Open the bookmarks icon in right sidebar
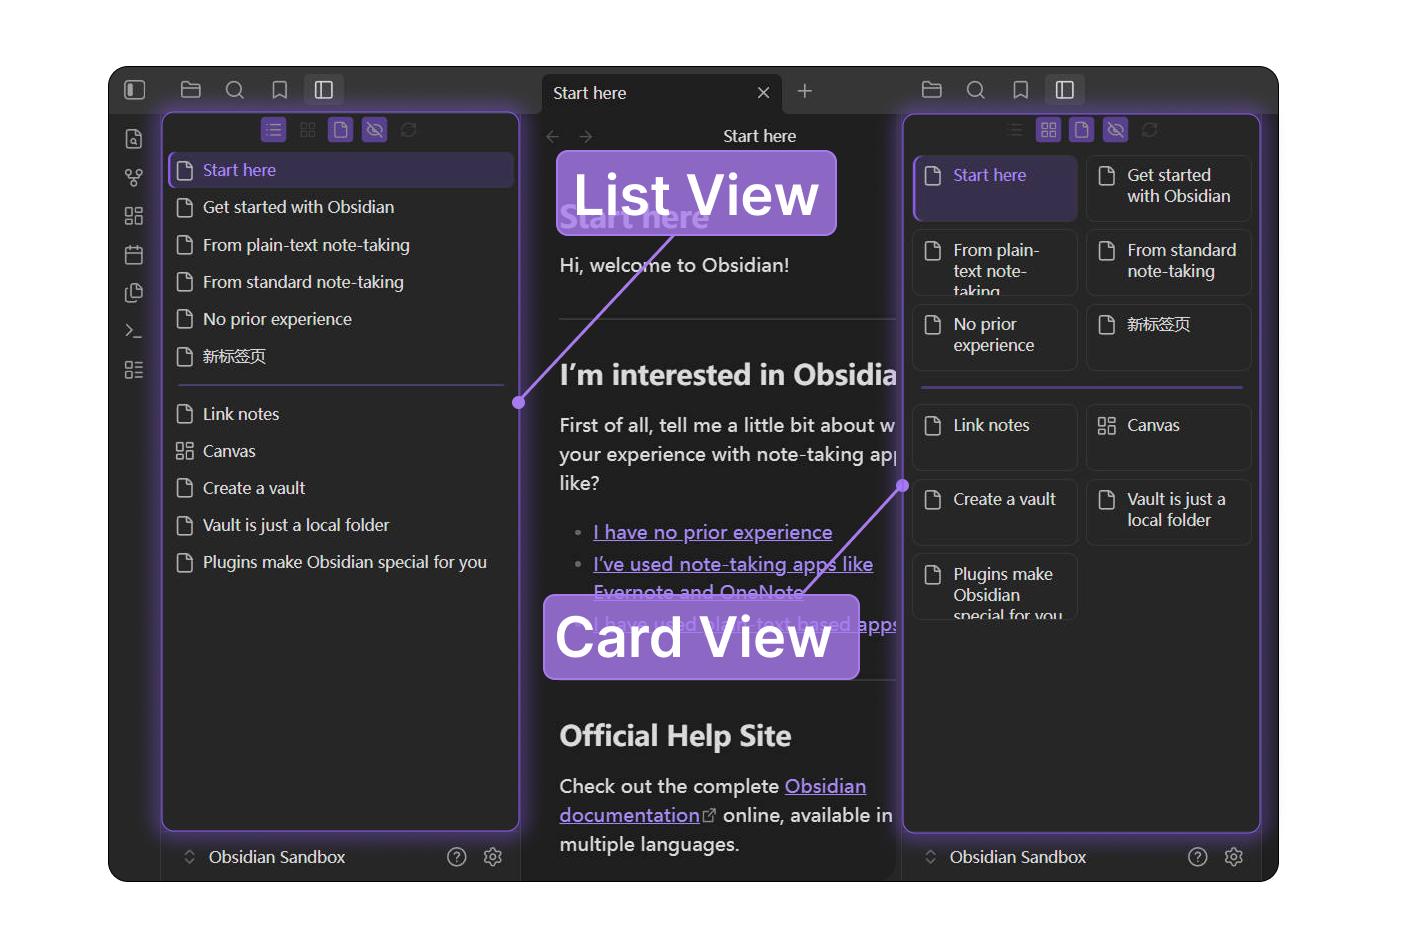 [x=1021, y=90]
